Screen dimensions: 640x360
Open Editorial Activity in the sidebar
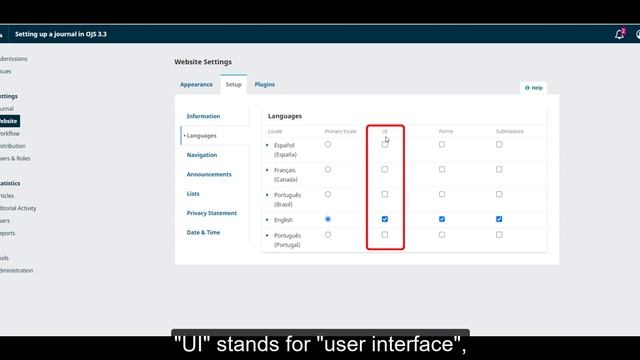click(18, 208)
